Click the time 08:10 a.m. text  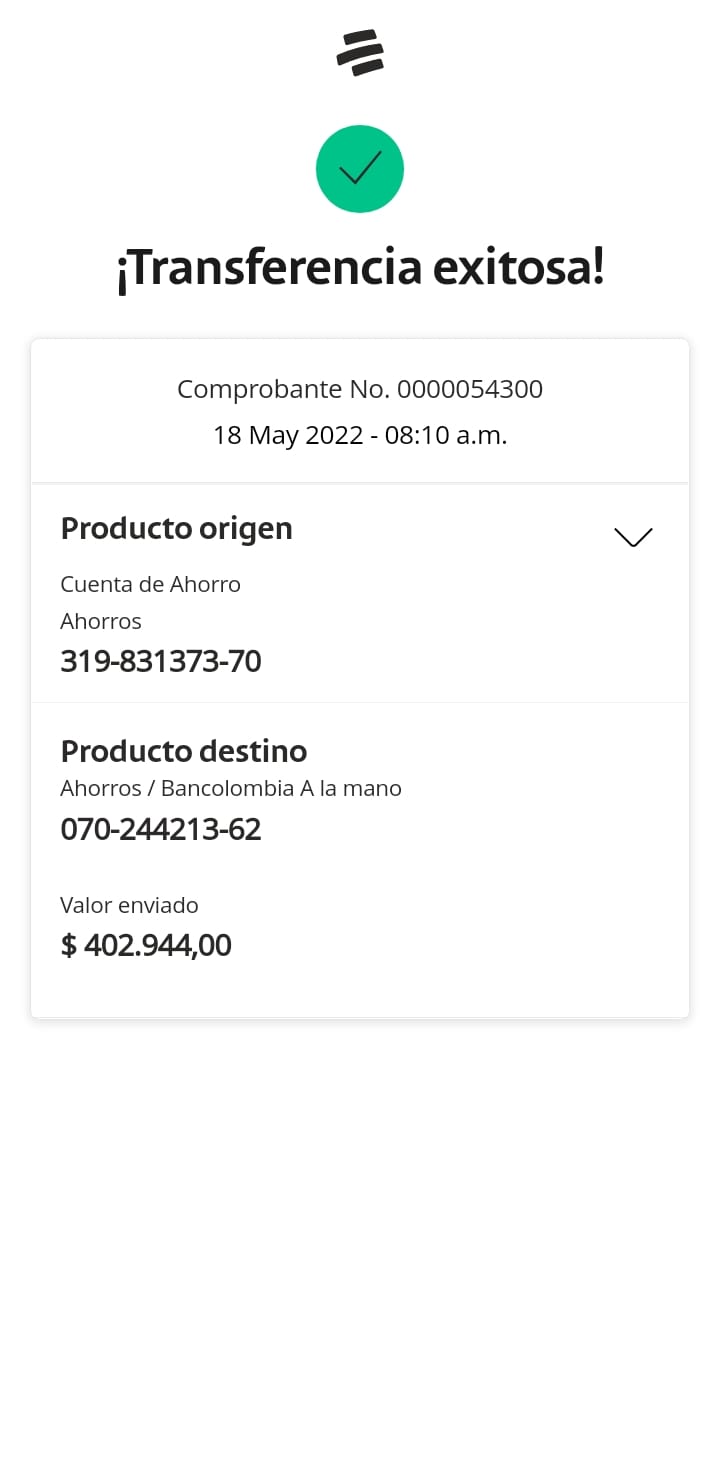447,435
